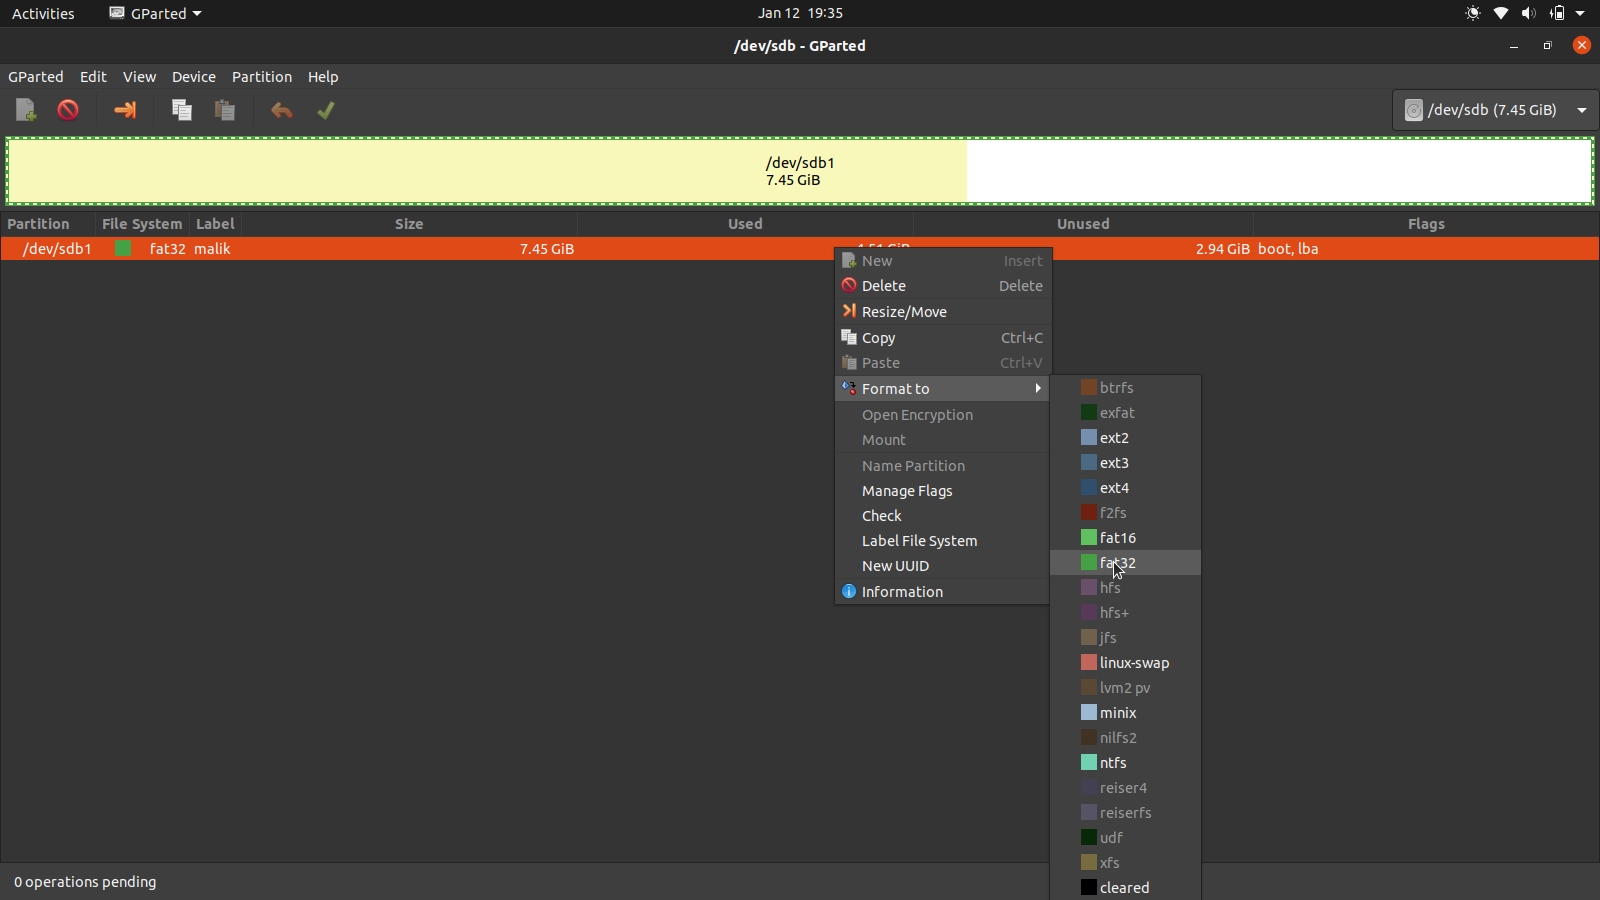This screenshot has width=1600, height=900.
Task: Select New UUID from the context menu
Action: [x=895, y=565]
